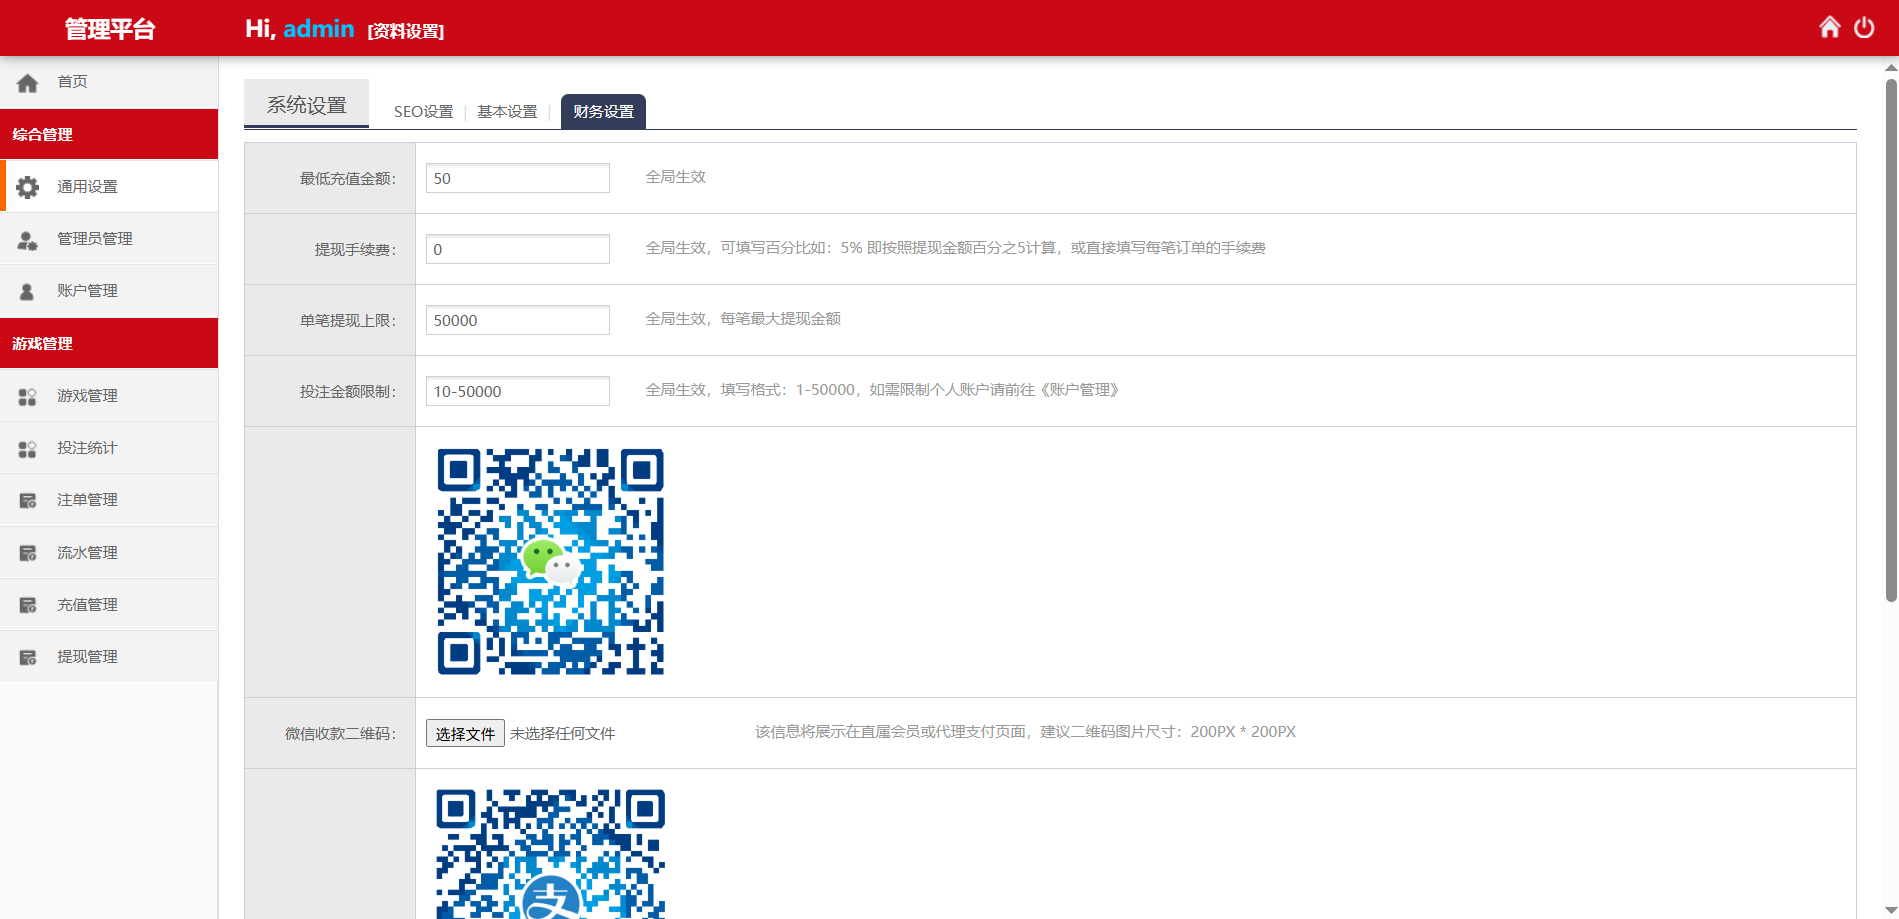Open 投注统计 page

[109, 447]
